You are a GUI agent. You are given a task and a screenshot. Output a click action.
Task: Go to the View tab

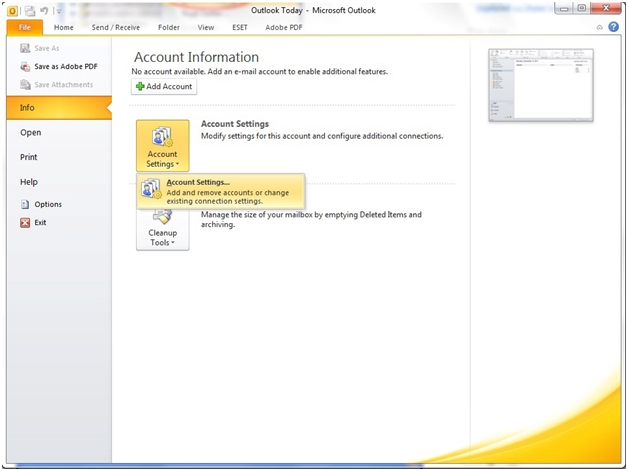[206, 27]
